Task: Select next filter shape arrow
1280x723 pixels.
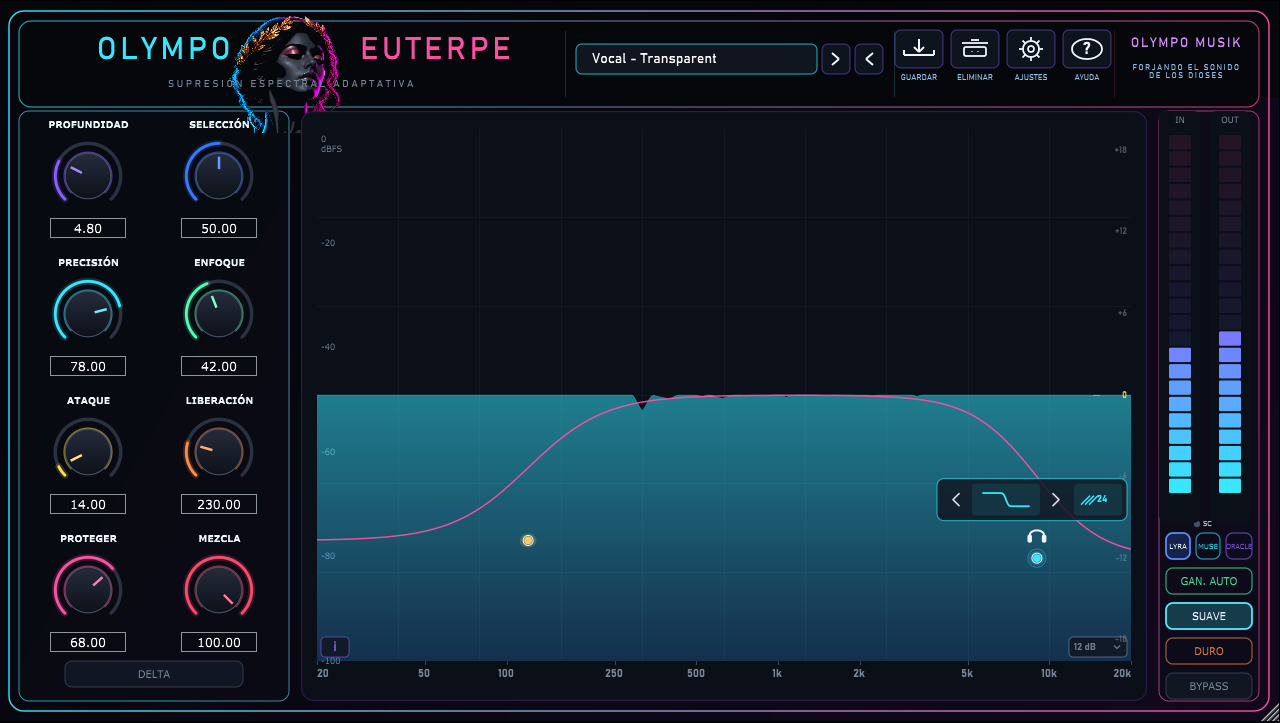Action: pos(1055,500)
